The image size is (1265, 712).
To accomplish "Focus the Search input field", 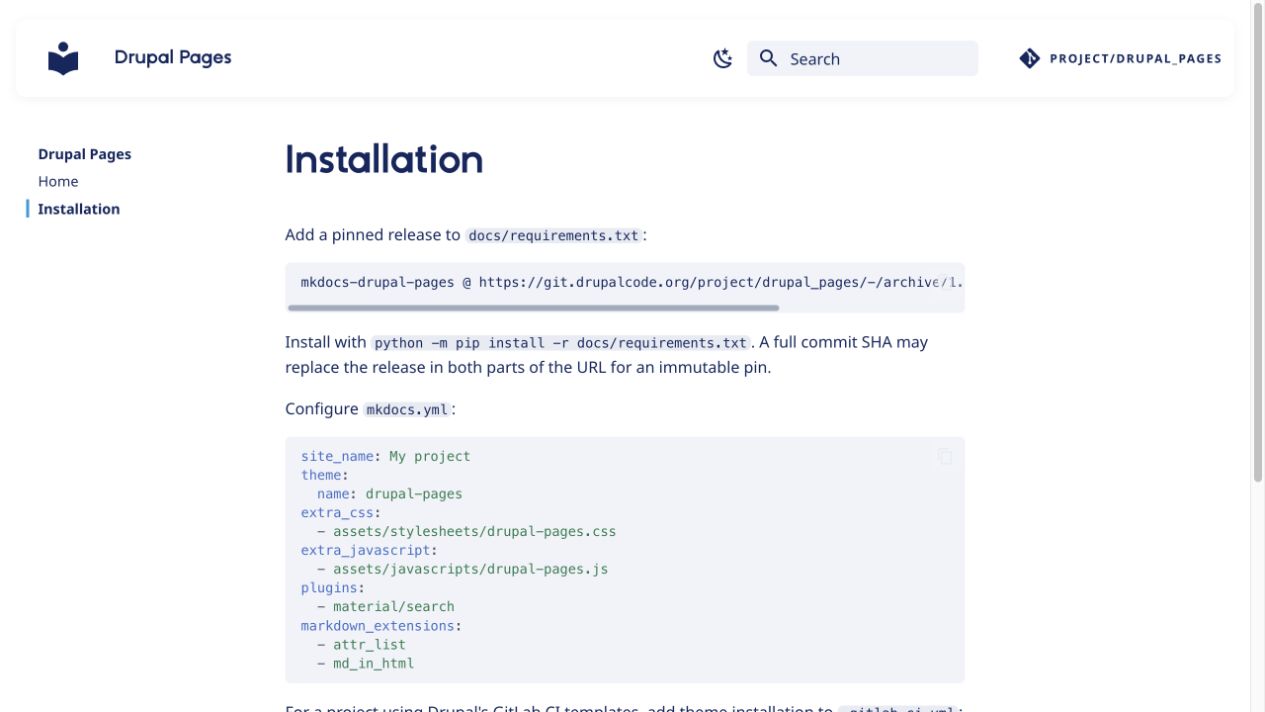I will [862, 59].
